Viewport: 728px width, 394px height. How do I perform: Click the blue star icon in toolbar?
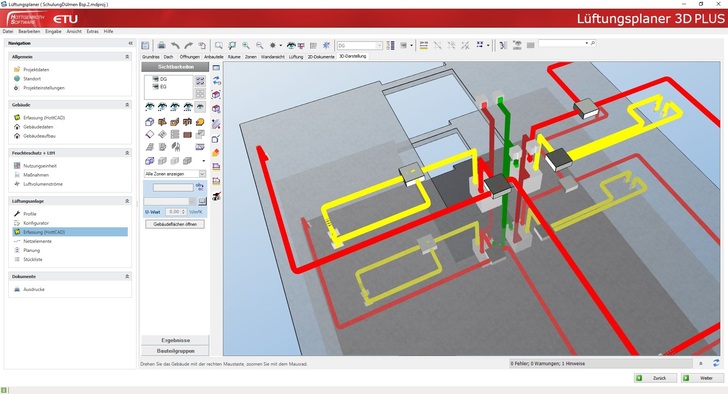326,45
